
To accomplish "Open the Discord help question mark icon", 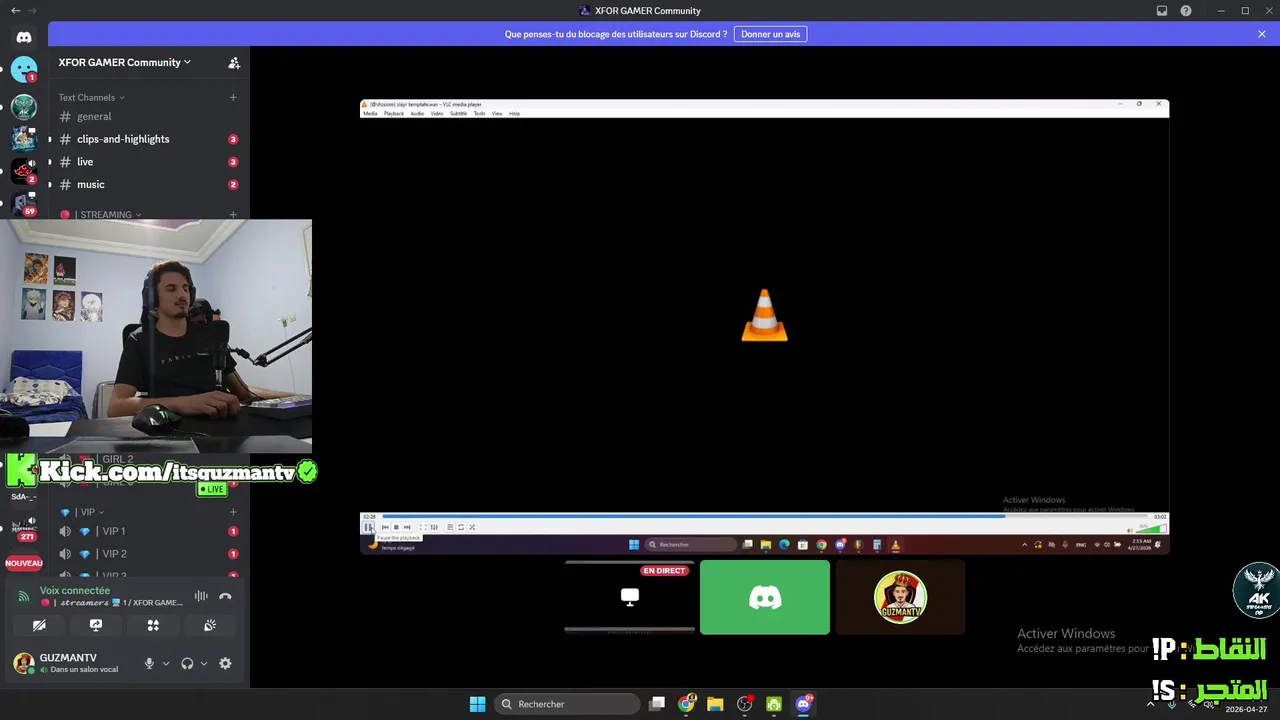I will [x=1186, y=11].
